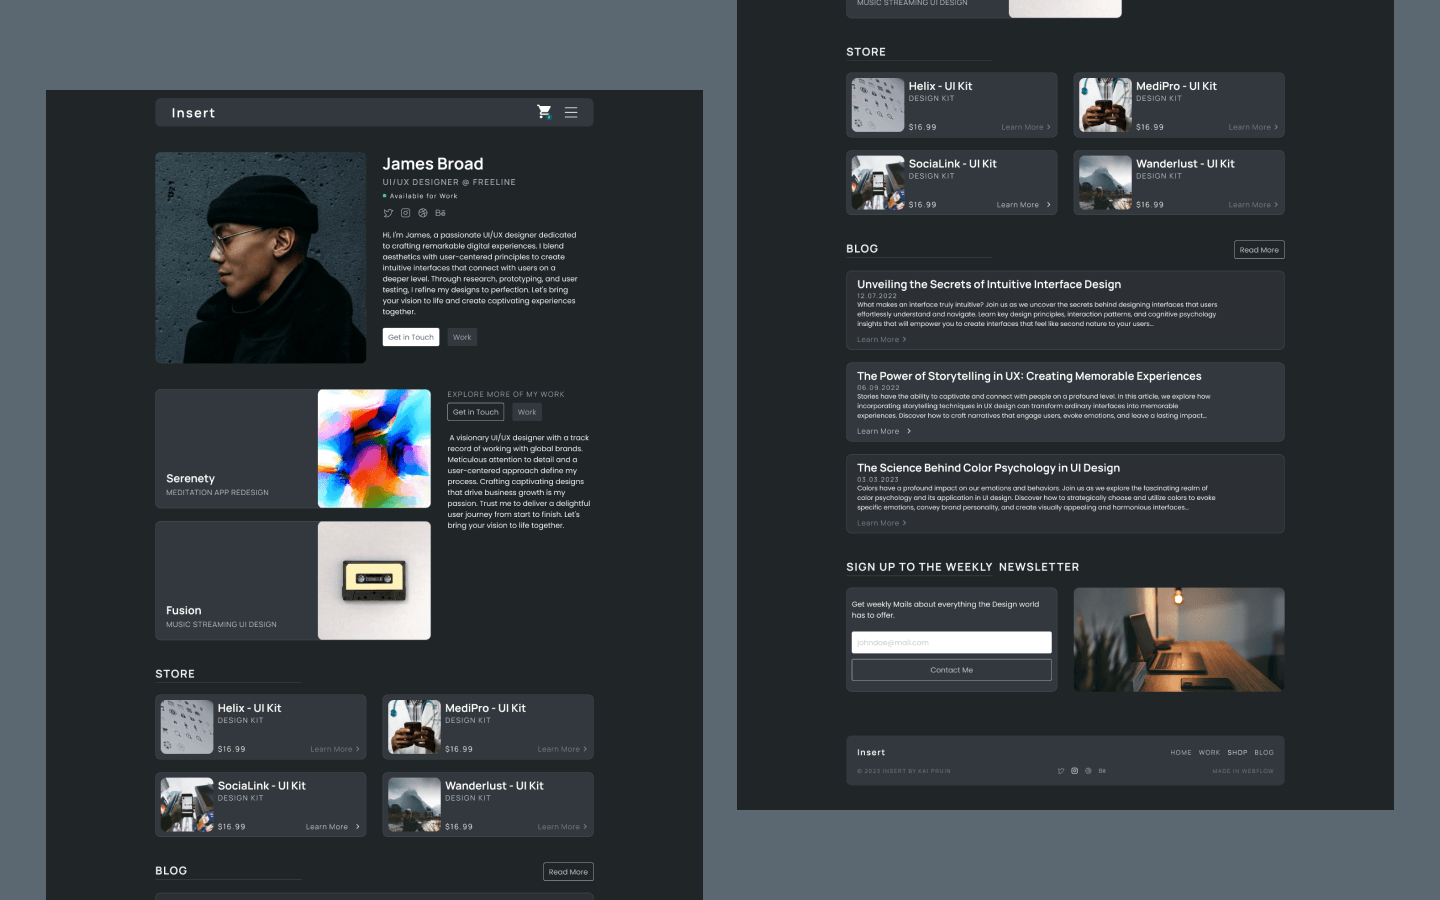1440x900 pixels.
Task: Click MediPro UI Kit thumbnail on left page
Action: 414,727
